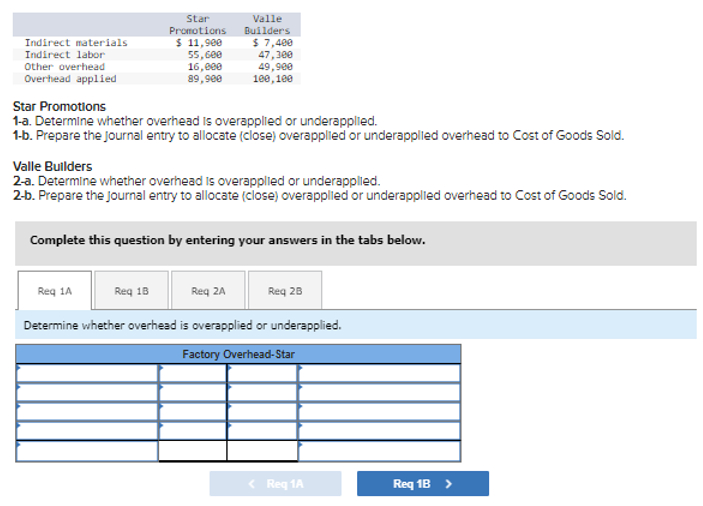Click bottom row credit total cell

pos(262,451)
